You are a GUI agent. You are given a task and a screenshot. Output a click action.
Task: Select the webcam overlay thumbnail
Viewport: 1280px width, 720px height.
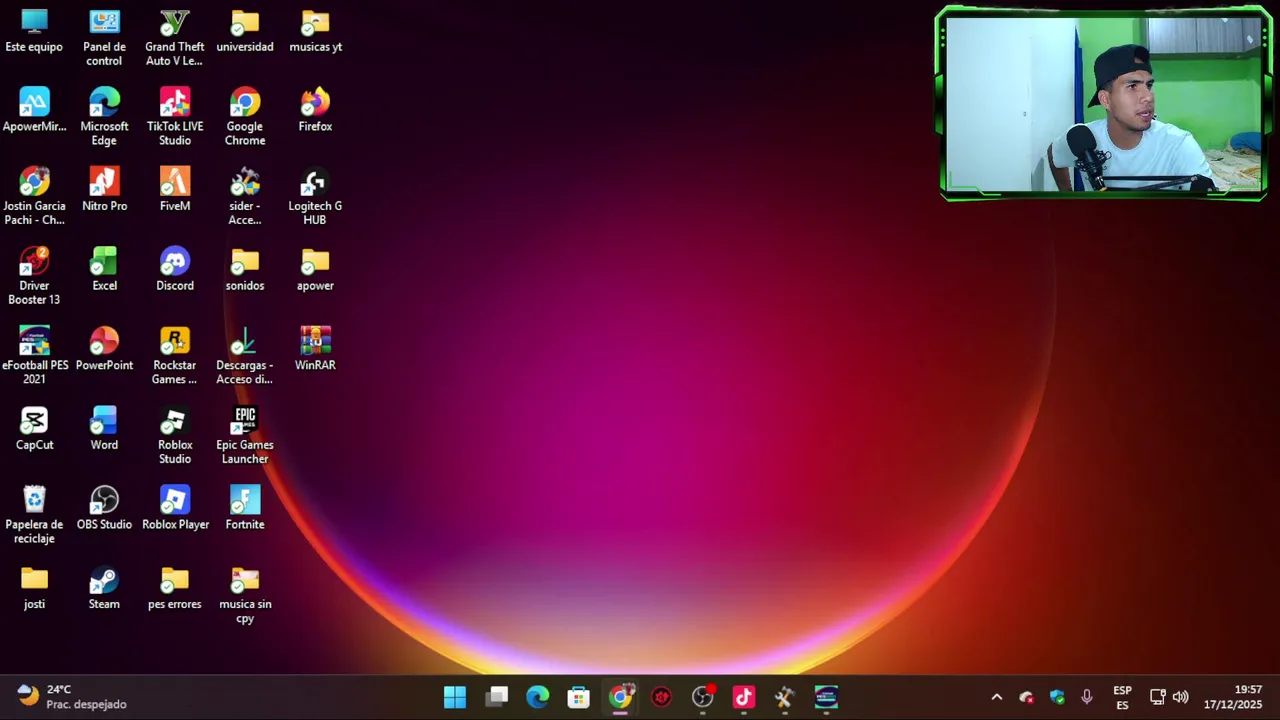tap(1103, 104)
